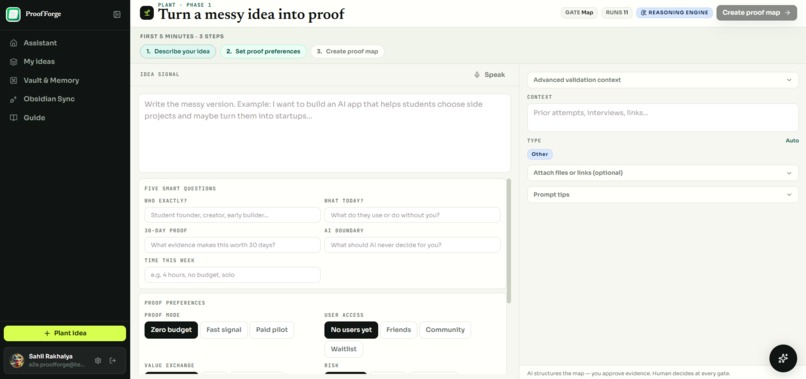Screen dimensions: 806x379
Task: Select Friends user access option
Action: pyautogui.click(x=399, y=330)
